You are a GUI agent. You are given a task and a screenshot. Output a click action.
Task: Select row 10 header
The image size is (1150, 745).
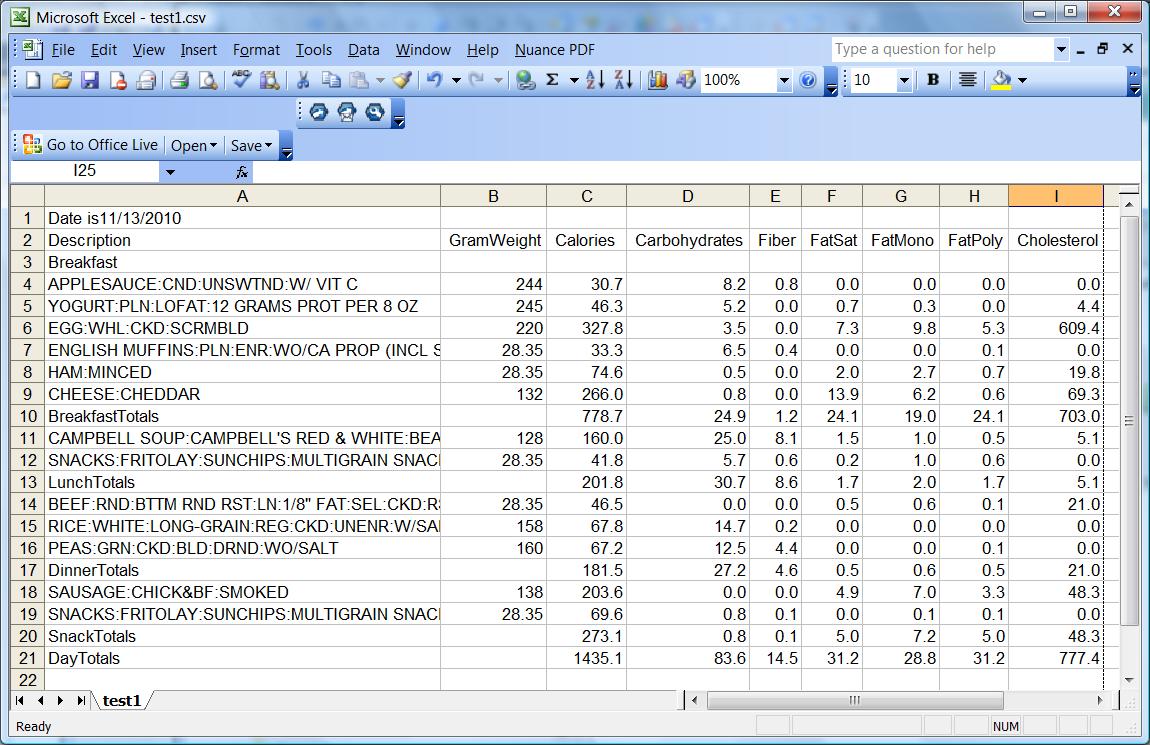tap(28, 416)
